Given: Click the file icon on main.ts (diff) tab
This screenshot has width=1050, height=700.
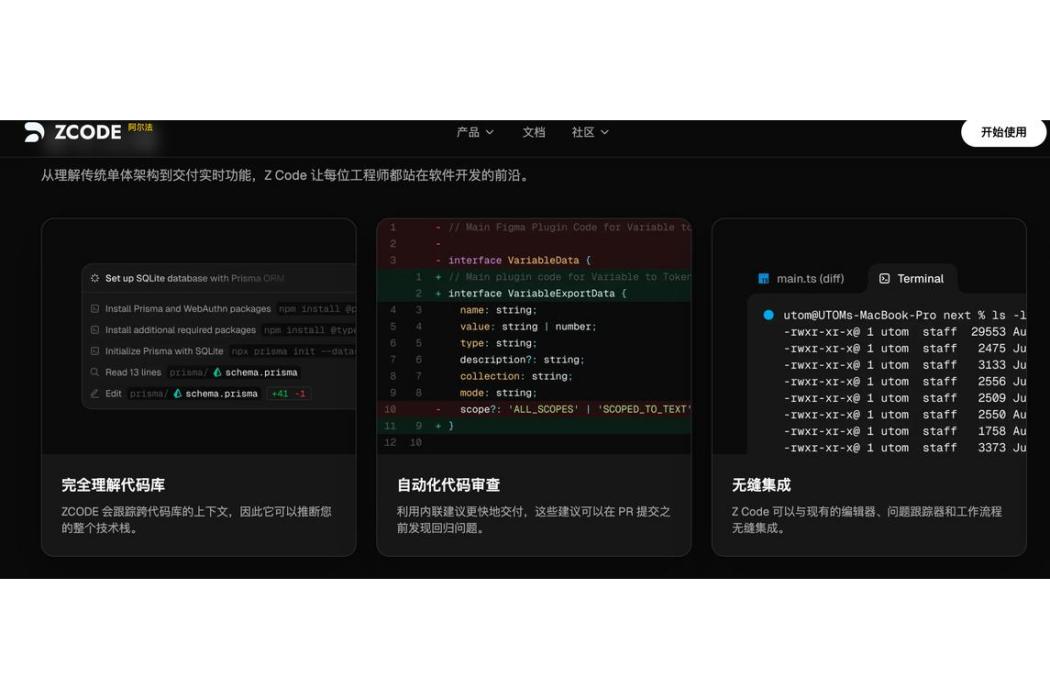Looking at the screenshot, I should pos(763,279).
